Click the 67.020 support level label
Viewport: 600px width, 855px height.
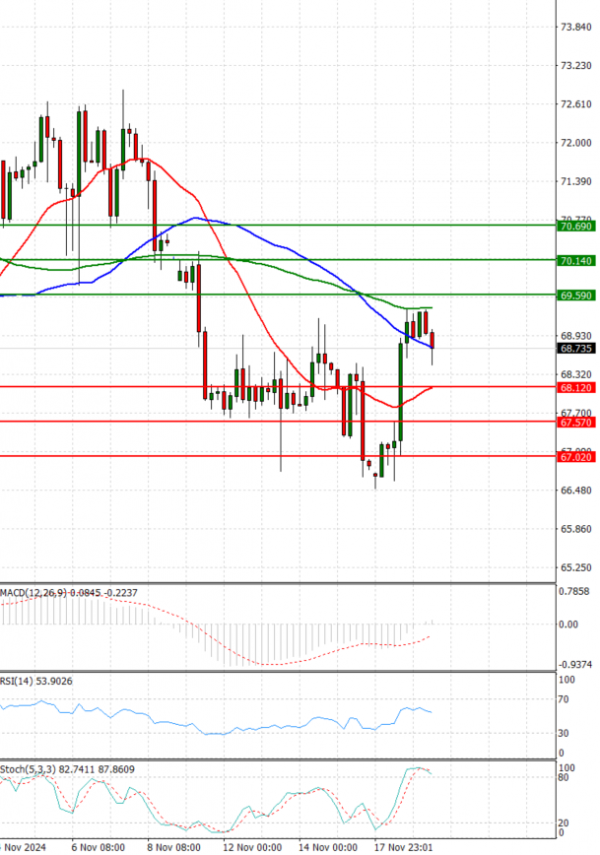coord(575,456)
